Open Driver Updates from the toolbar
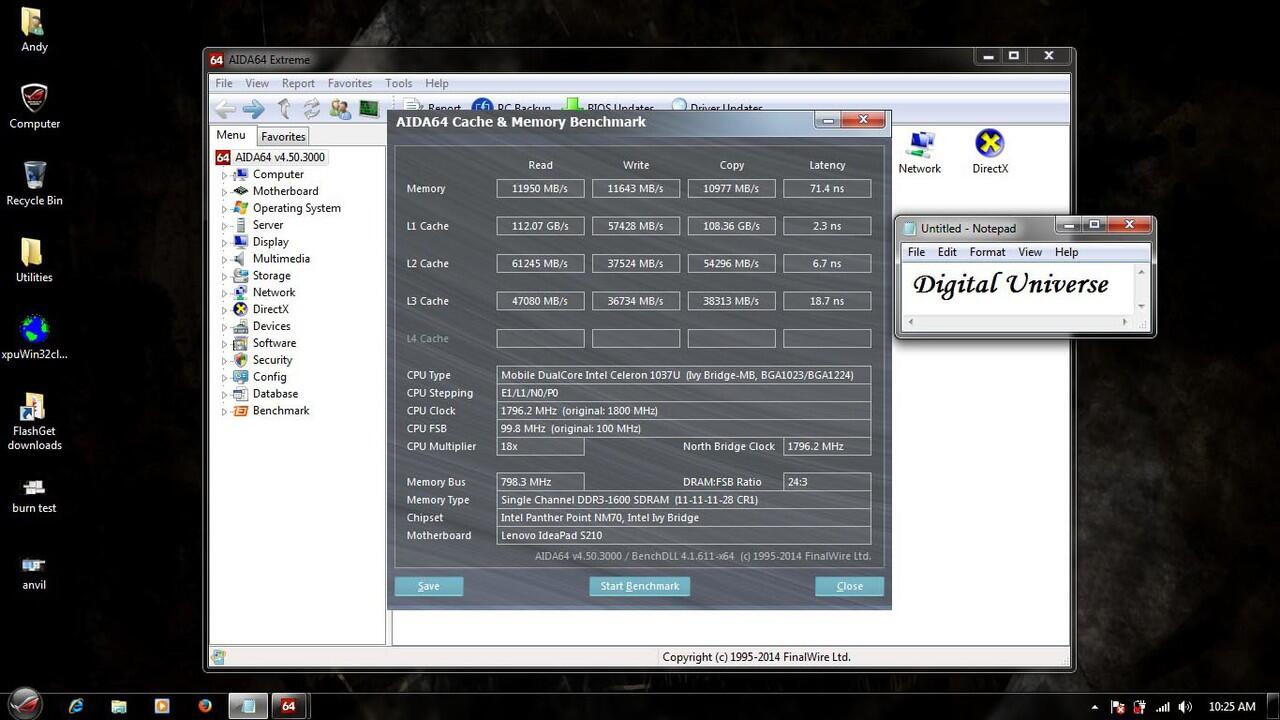This screenshot has width=1280, height=720. pos(717,107)
